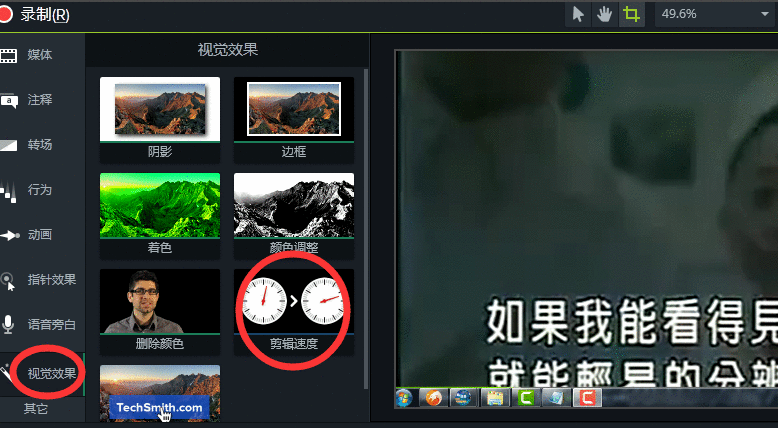Click the effects panel vertical scrollbar

point(366,228)
